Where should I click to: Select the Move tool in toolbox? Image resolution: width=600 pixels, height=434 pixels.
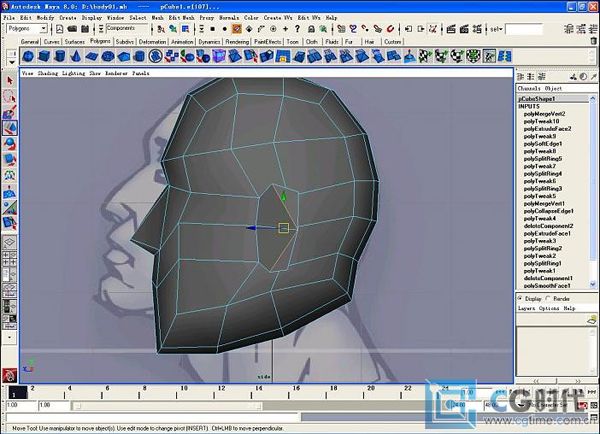click(10, 128)
